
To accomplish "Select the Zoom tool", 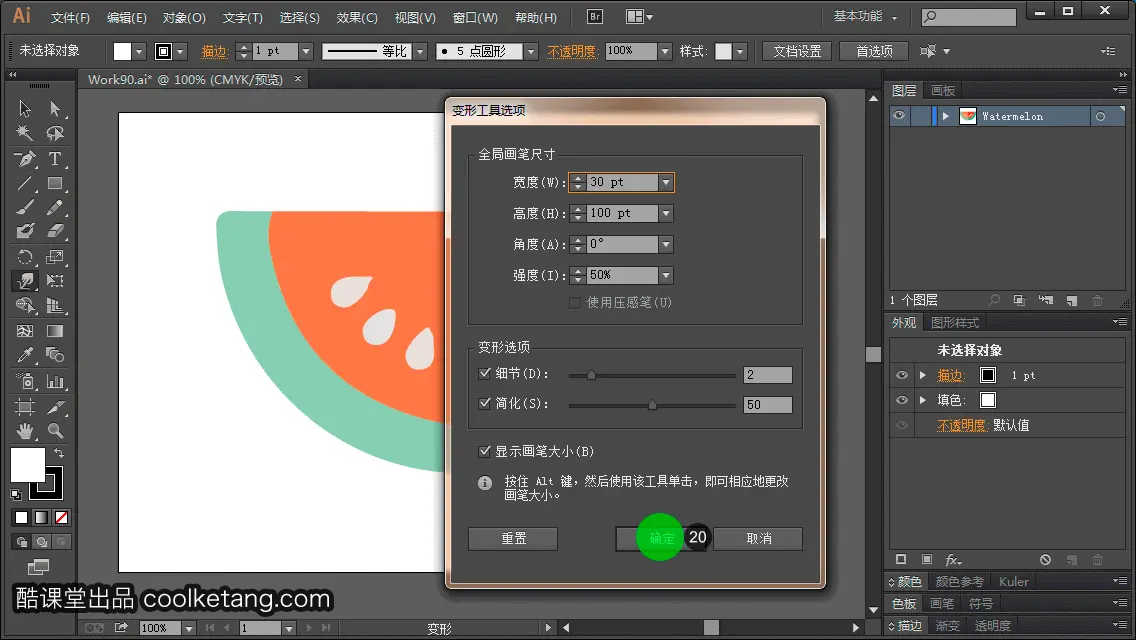I will [x=55, y=431].
